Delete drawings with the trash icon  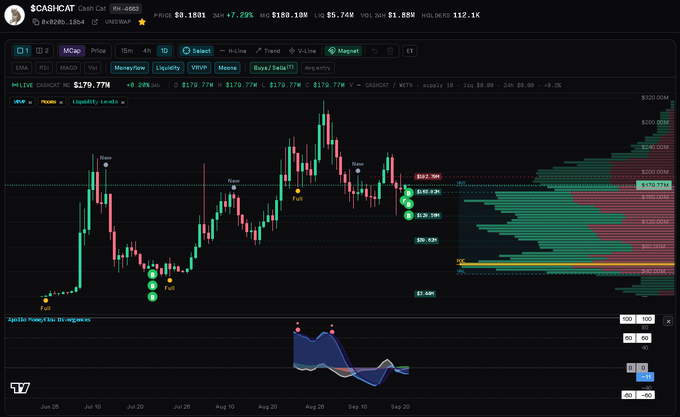tap(390, 51)
